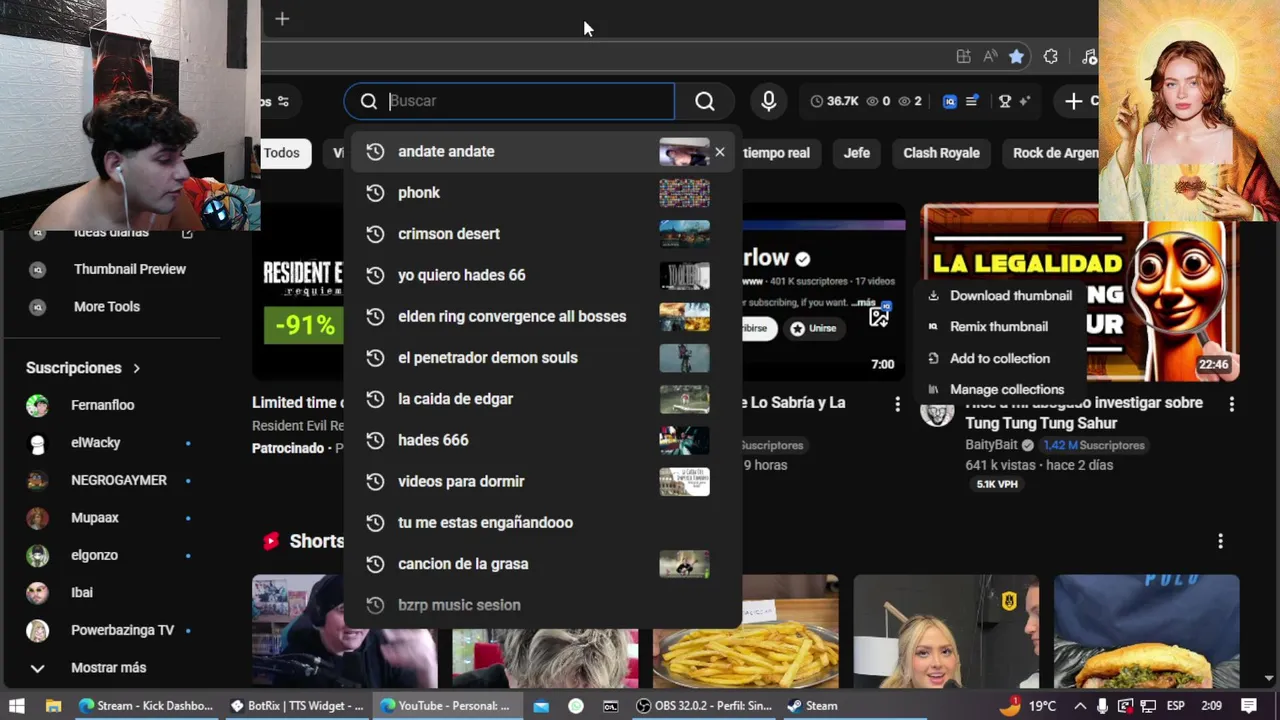Viewport: 1280px width, 720px height.
Task: Click 'Download thumbnail' in the overlay menu
Action: coord(1000,295)
